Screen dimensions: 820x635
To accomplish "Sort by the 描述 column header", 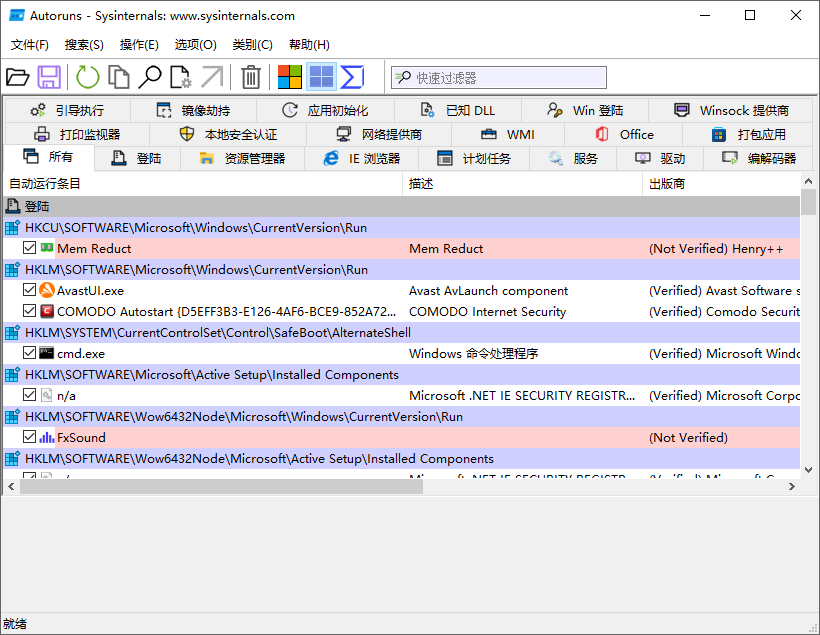I will (522, 184).
